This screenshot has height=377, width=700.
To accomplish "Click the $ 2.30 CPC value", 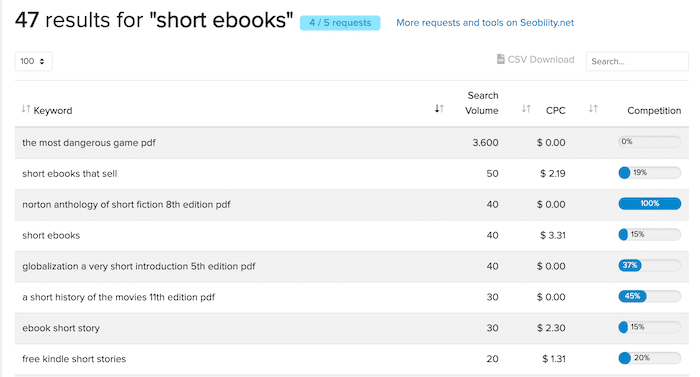I will [551, 328].
